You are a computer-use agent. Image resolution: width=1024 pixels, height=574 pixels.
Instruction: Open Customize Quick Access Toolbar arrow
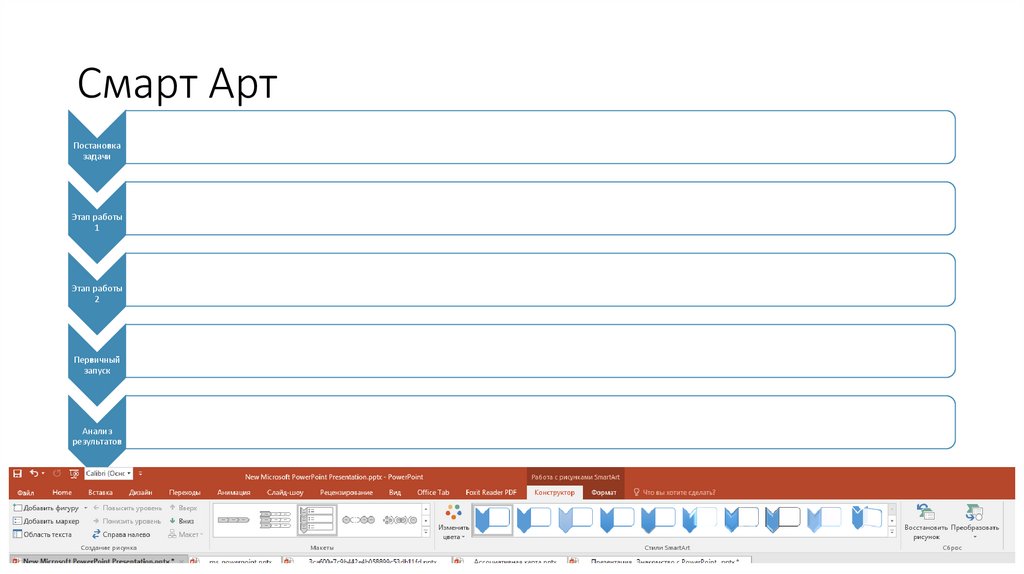point(140,473)
